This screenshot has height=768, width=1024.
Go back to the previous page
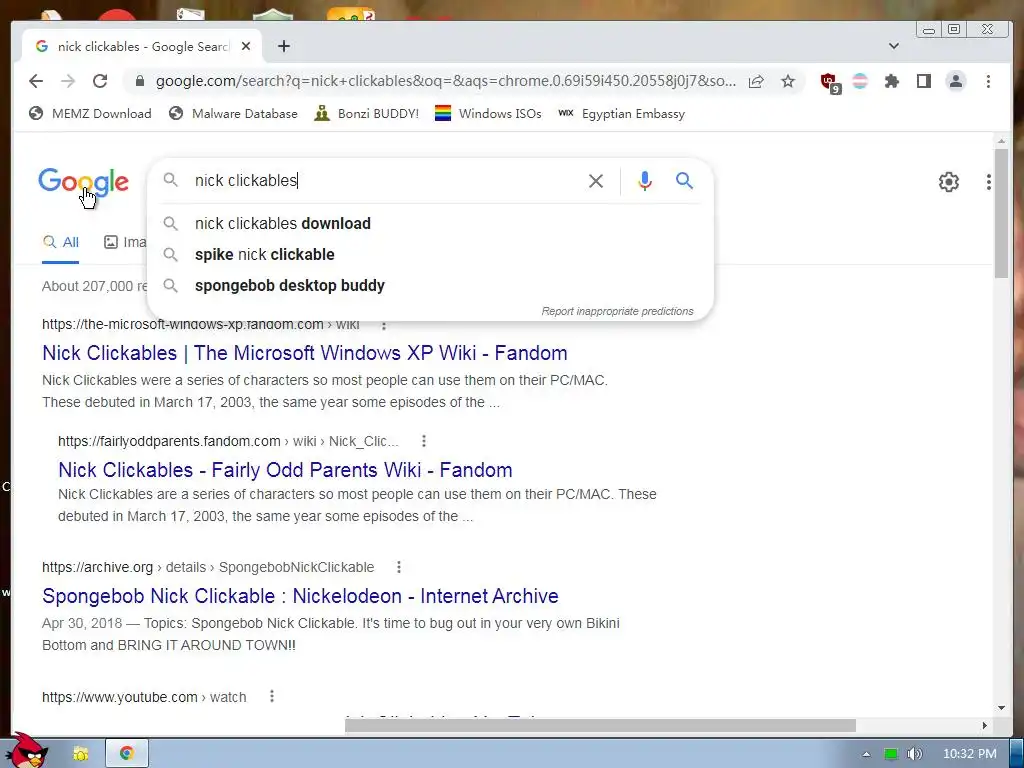36,81
